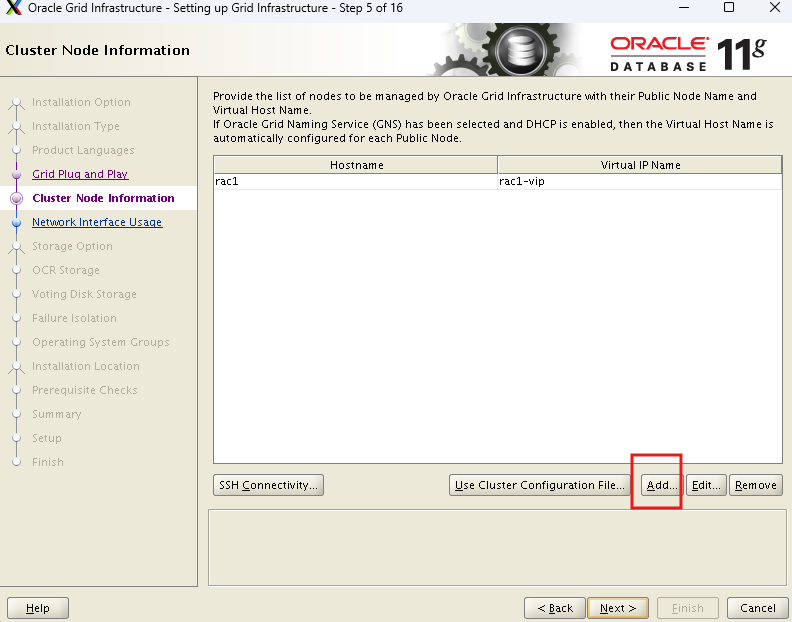Click the Add... button

coord(662,485)
